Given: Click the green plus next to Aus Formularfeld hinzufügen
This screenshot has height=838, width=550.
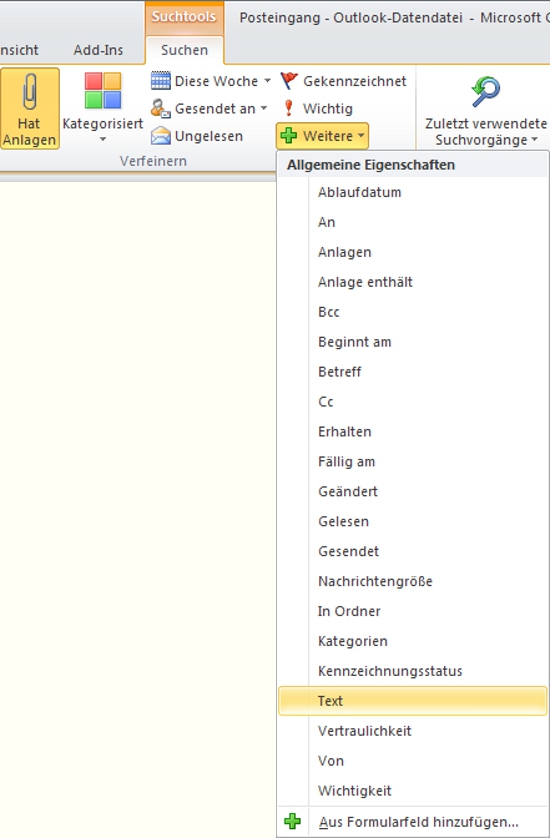Looking at the screenshot, I should pyautogui.click(x=292, y=821).
